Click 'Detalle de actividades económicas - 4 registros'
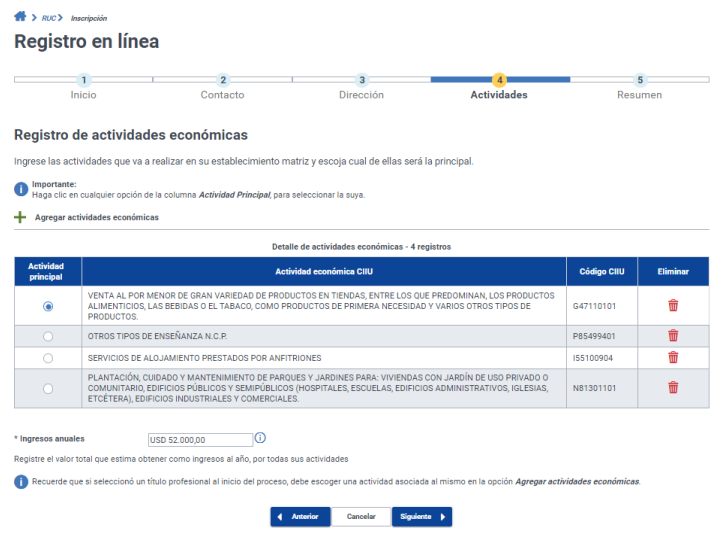Viewport: 718px width, 538px height. click(361, 247)
